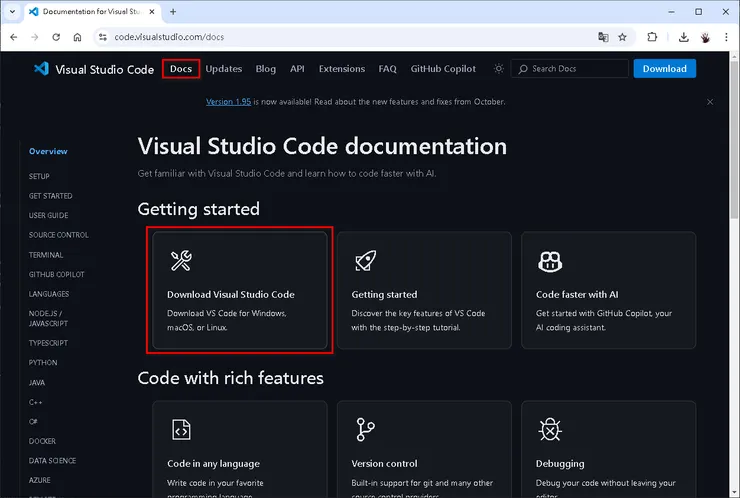The image size is (740, 498).
Task: Select the Documentation for Visual Studio tab
Action: pyautogui.click(x=92, y=12)
